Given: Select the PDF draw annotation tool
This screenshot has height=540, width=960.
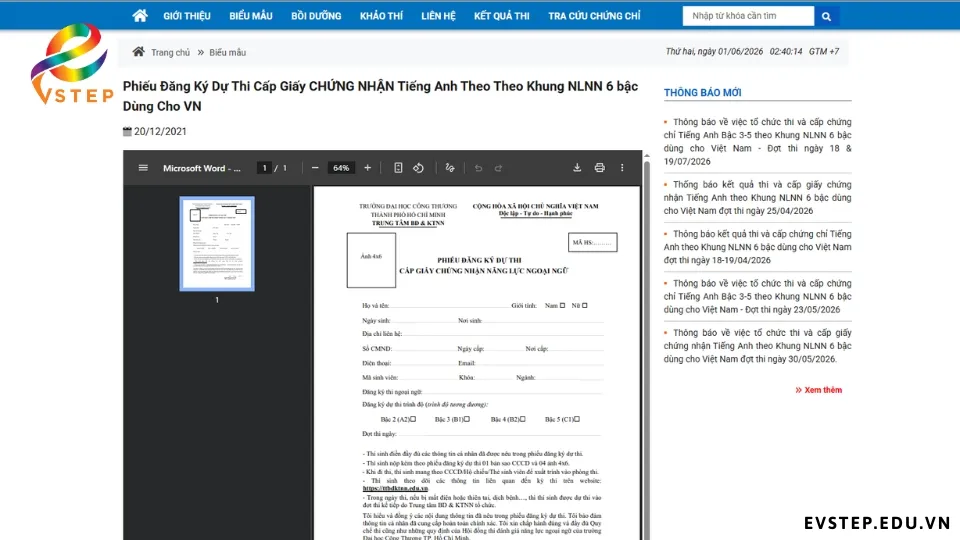Looking at the screenshot, I should tap(450, 168).
